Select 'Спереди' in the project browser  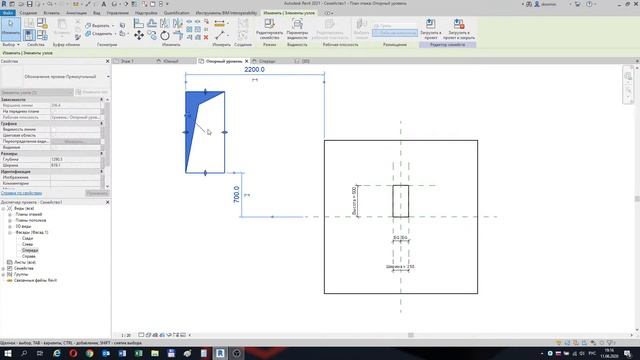[x=30, y=250]
